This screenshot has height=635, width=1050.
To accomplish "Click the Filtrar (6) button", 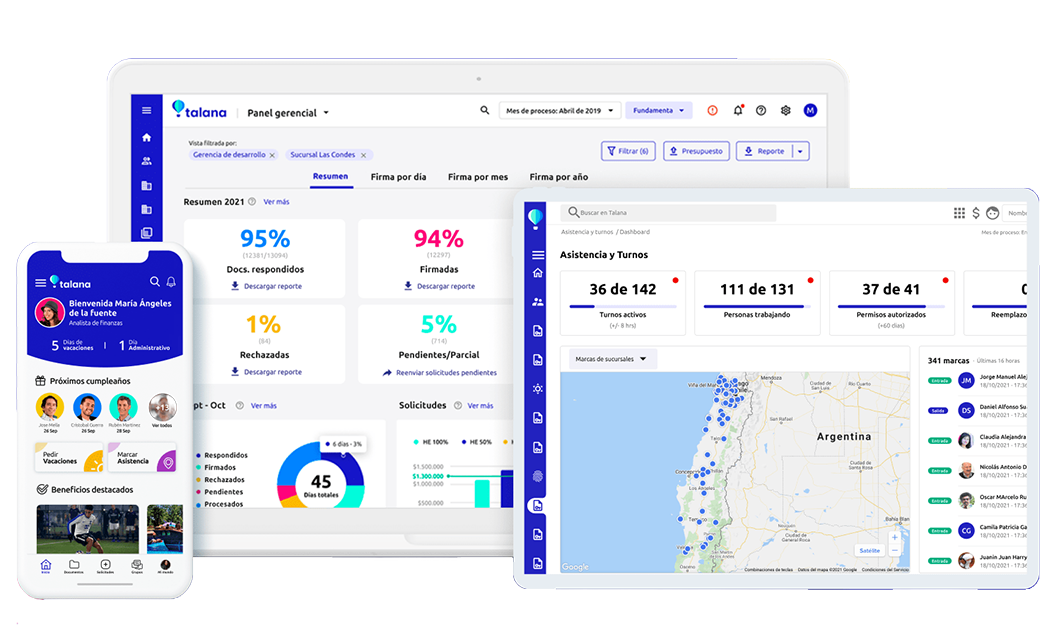I will click(628, 151).
